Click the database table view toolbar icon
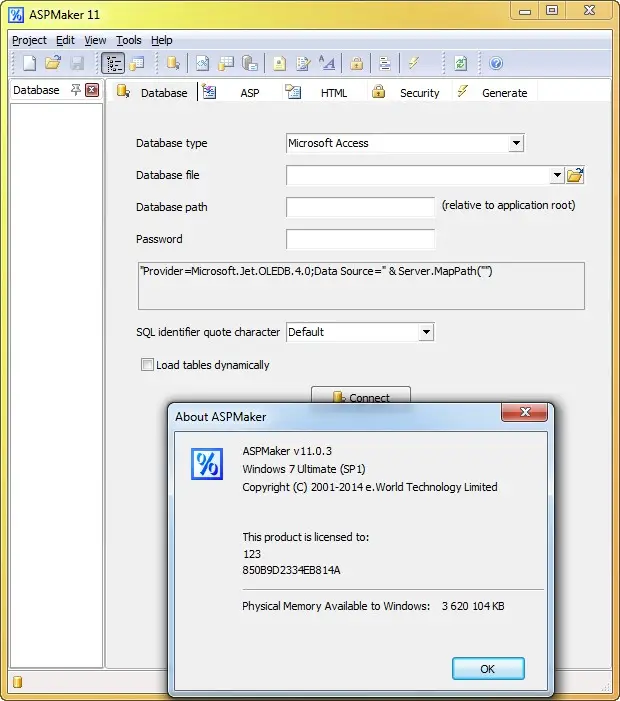The width and height of the screenshot is (620, 701). pyautogui.click(x=137, y=63)
